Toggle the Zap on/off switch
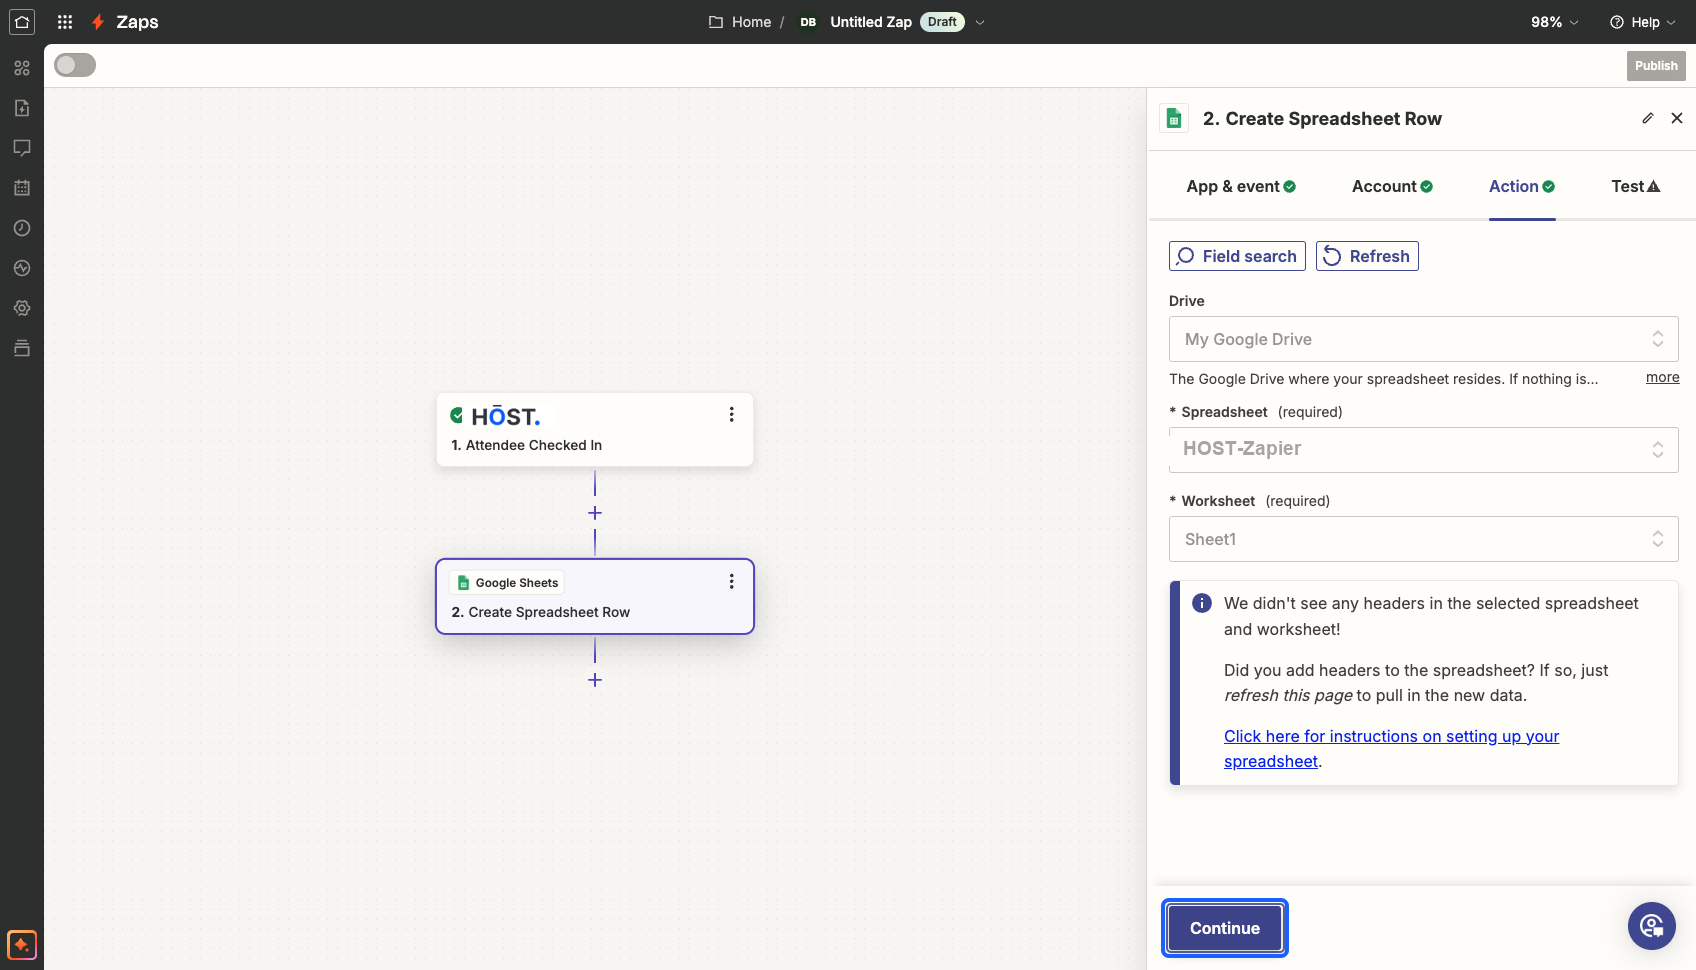The height and width of the screenshot is (970, 1696). (x=75, y=65)
